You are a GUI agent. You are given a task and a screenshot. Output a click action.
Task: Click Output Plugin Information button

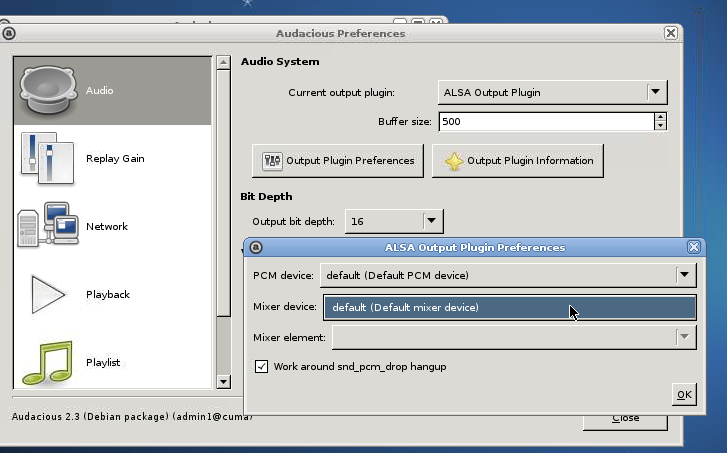coord(518,161)
